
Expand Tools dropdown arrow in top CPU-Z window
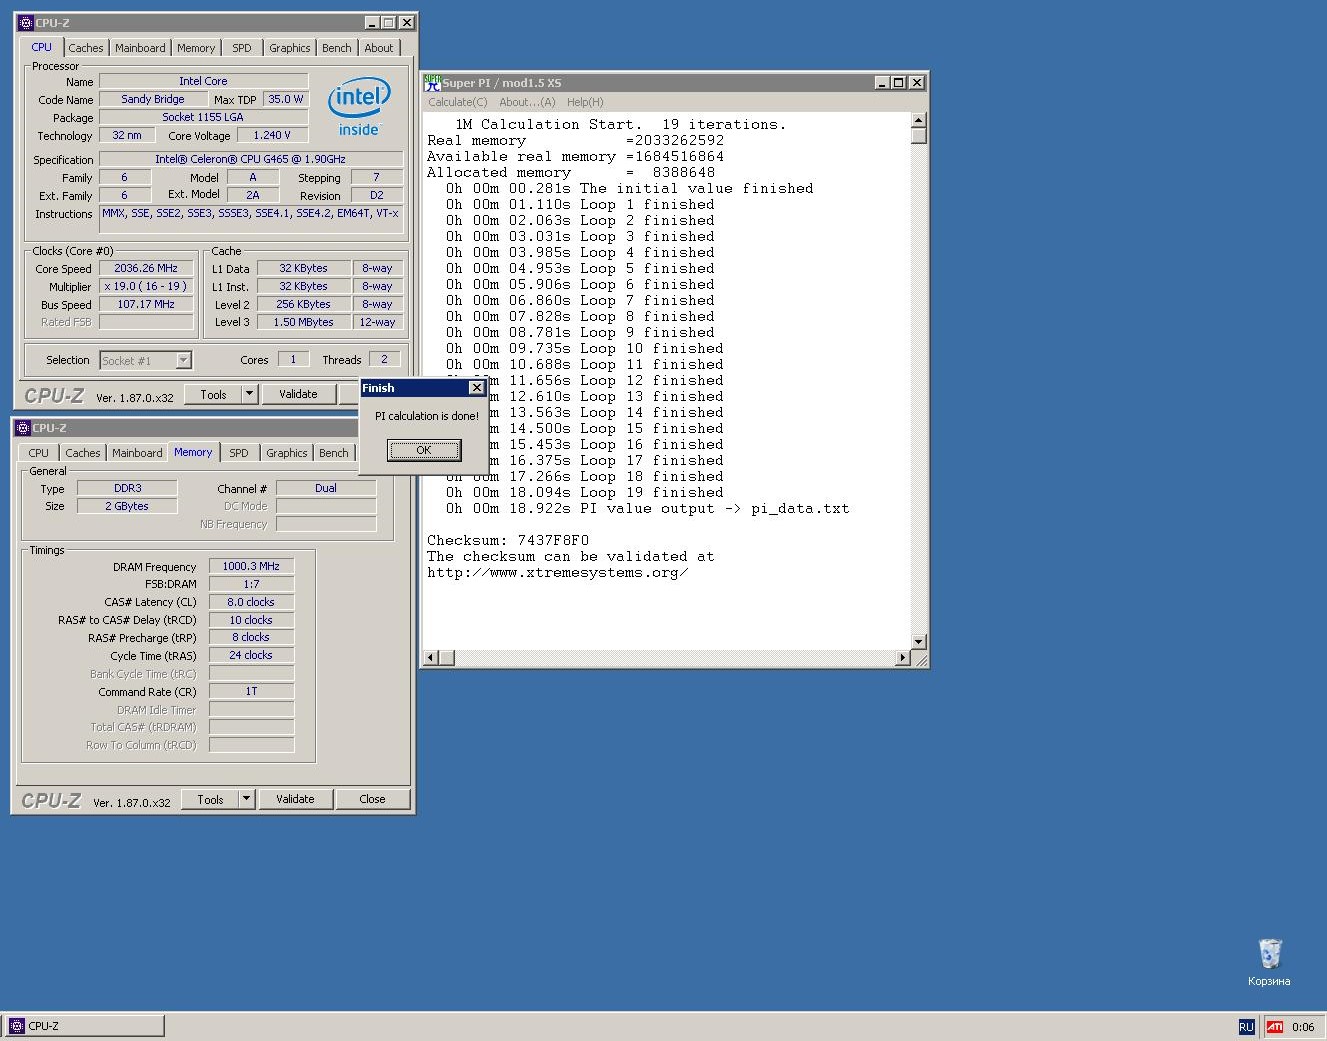(249, 394)
